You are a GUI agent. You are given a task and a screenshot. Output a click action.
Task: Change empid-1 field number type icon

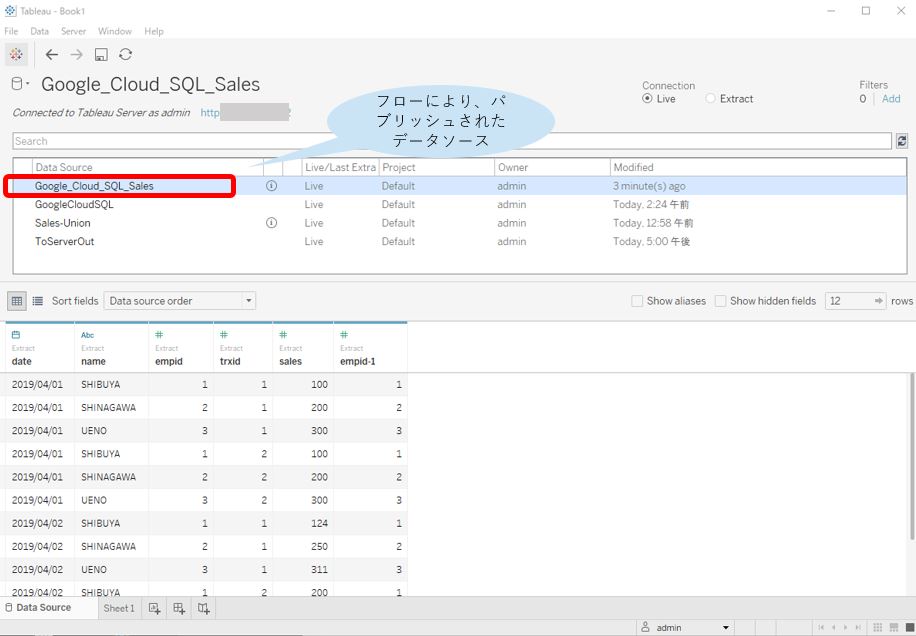(344, 335)
